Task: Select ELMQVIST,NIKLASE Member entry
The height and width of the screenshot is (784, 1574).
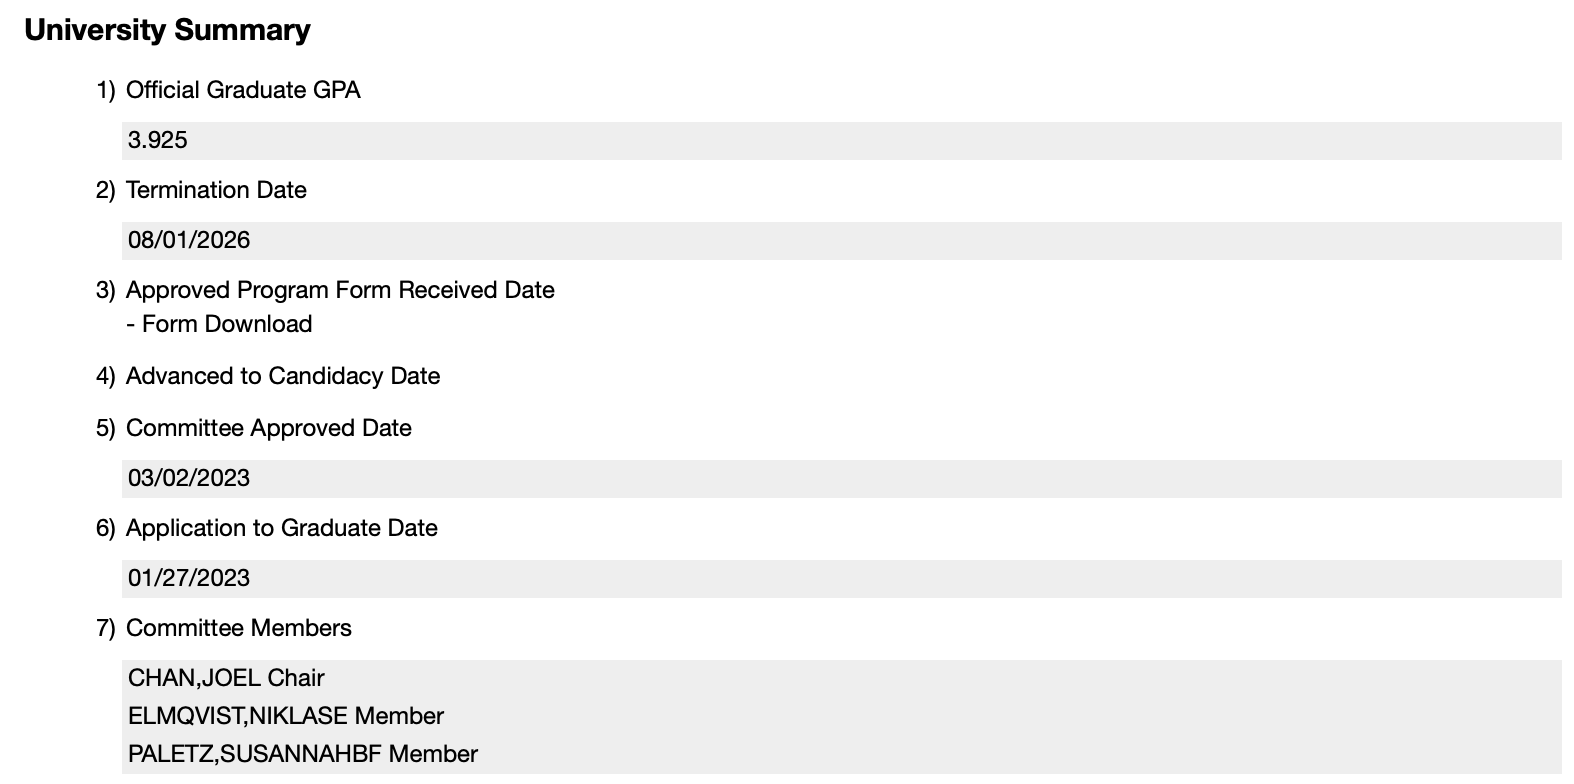Action: (286, 716)
